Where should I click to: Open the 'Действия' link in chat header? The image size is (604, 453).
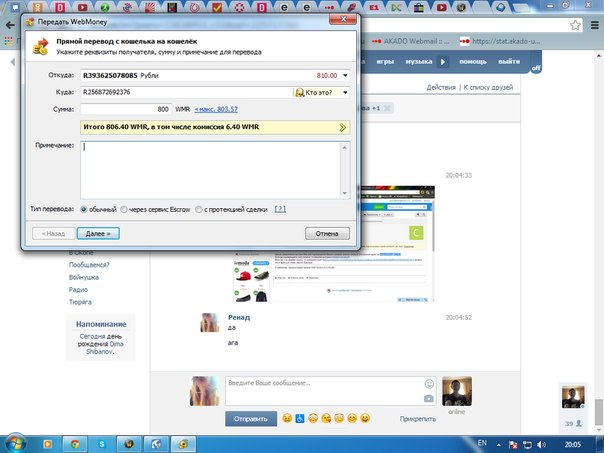441,87
